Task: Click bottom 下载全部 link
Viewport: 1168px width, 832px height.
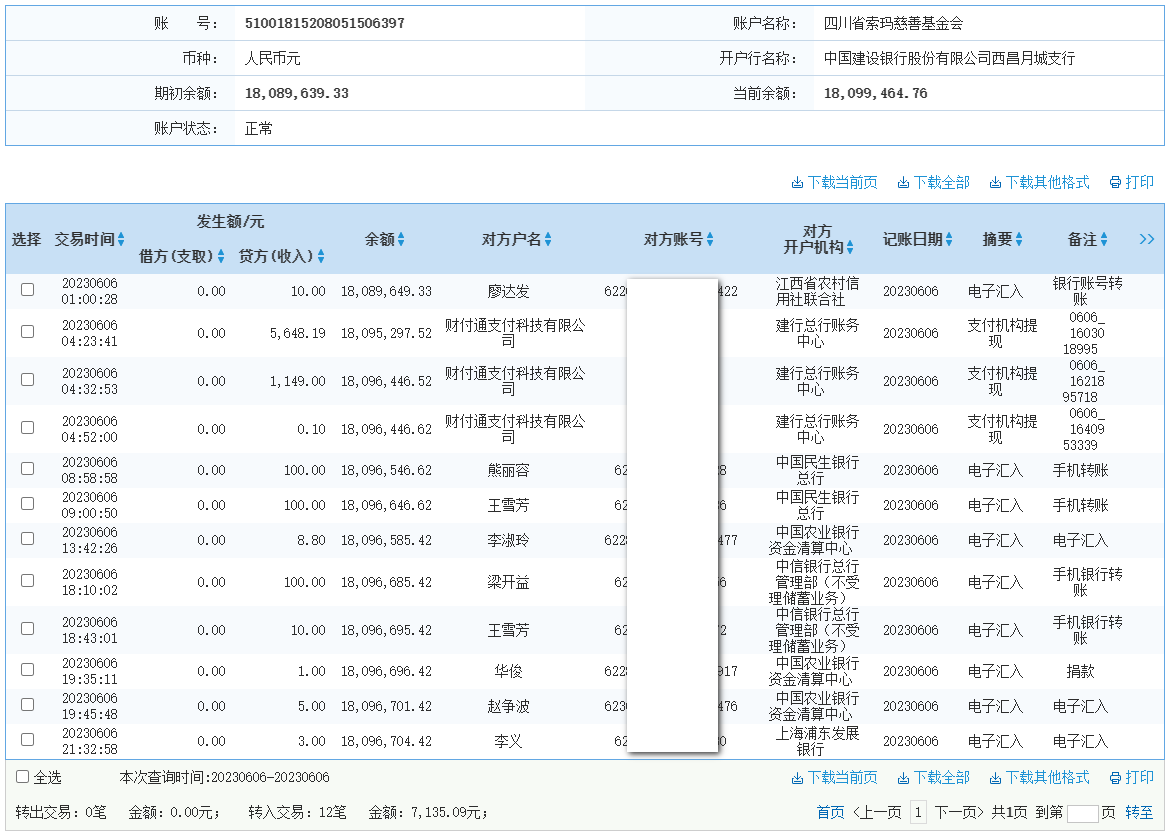Action: 933,778
